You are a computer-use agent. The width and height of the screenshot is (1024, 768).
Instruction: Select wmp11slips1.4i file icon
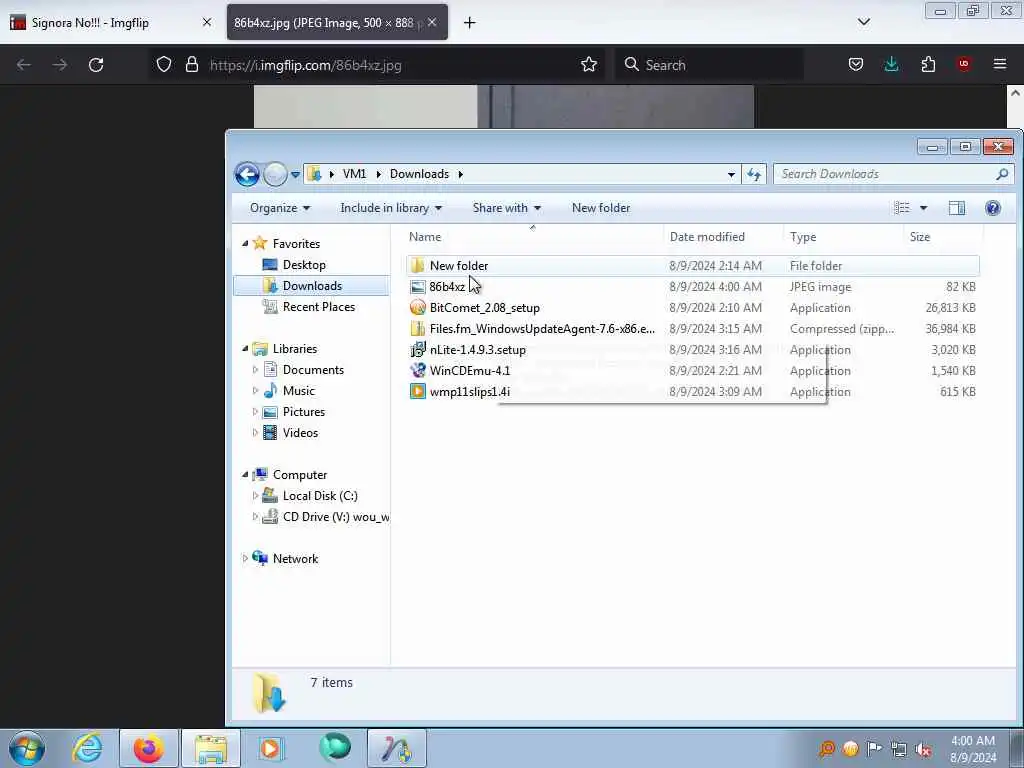point(417,391)
